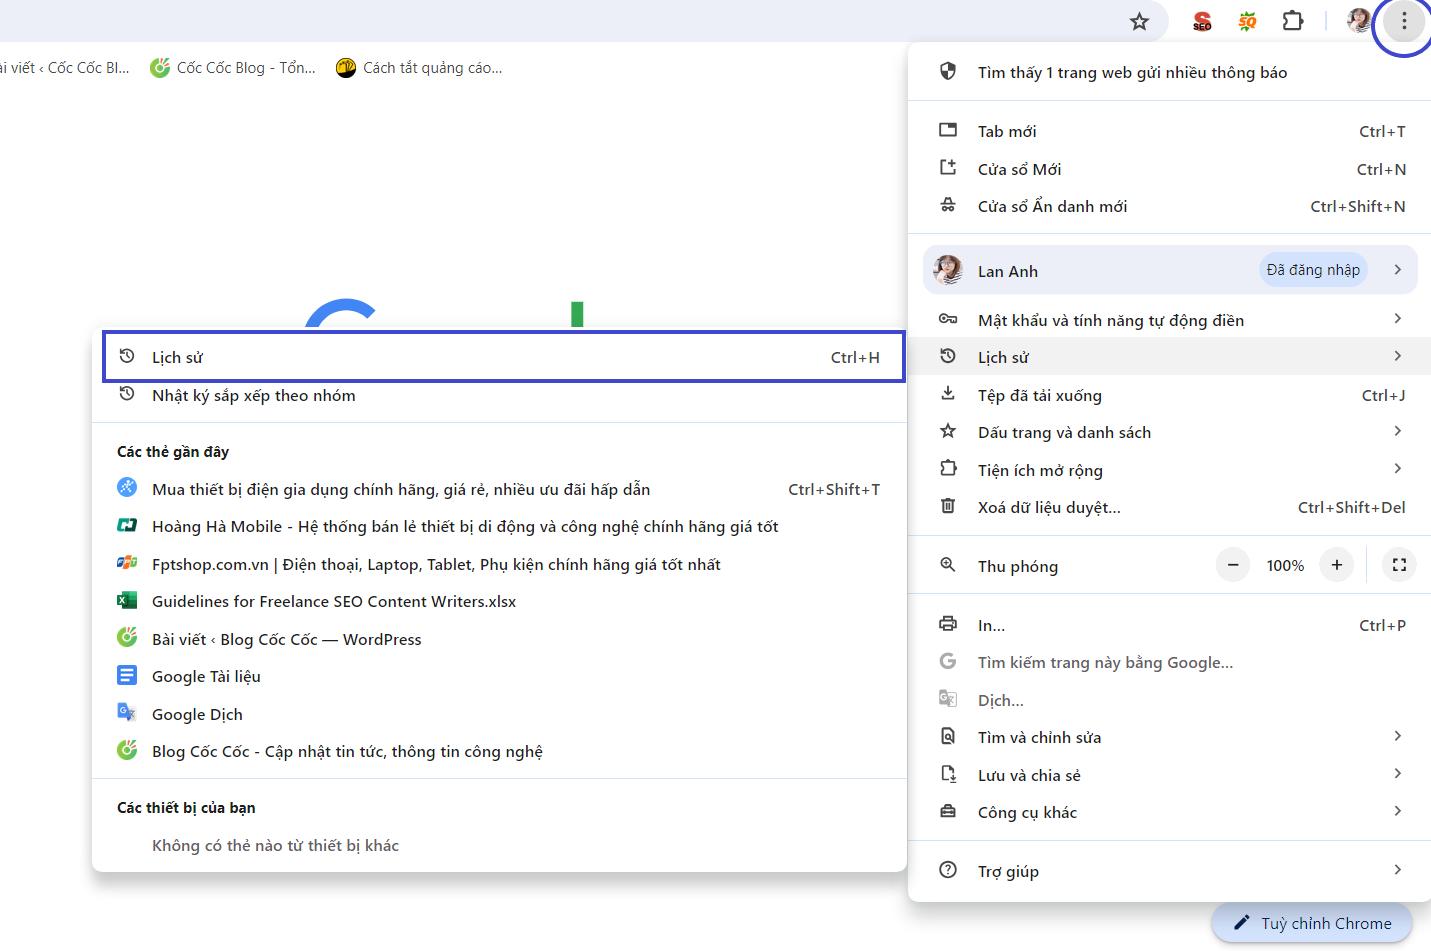Expand Tiện ích mở rộng submenu
Viewport: 1431px width, 951px height.
(x=1170, y=470)
